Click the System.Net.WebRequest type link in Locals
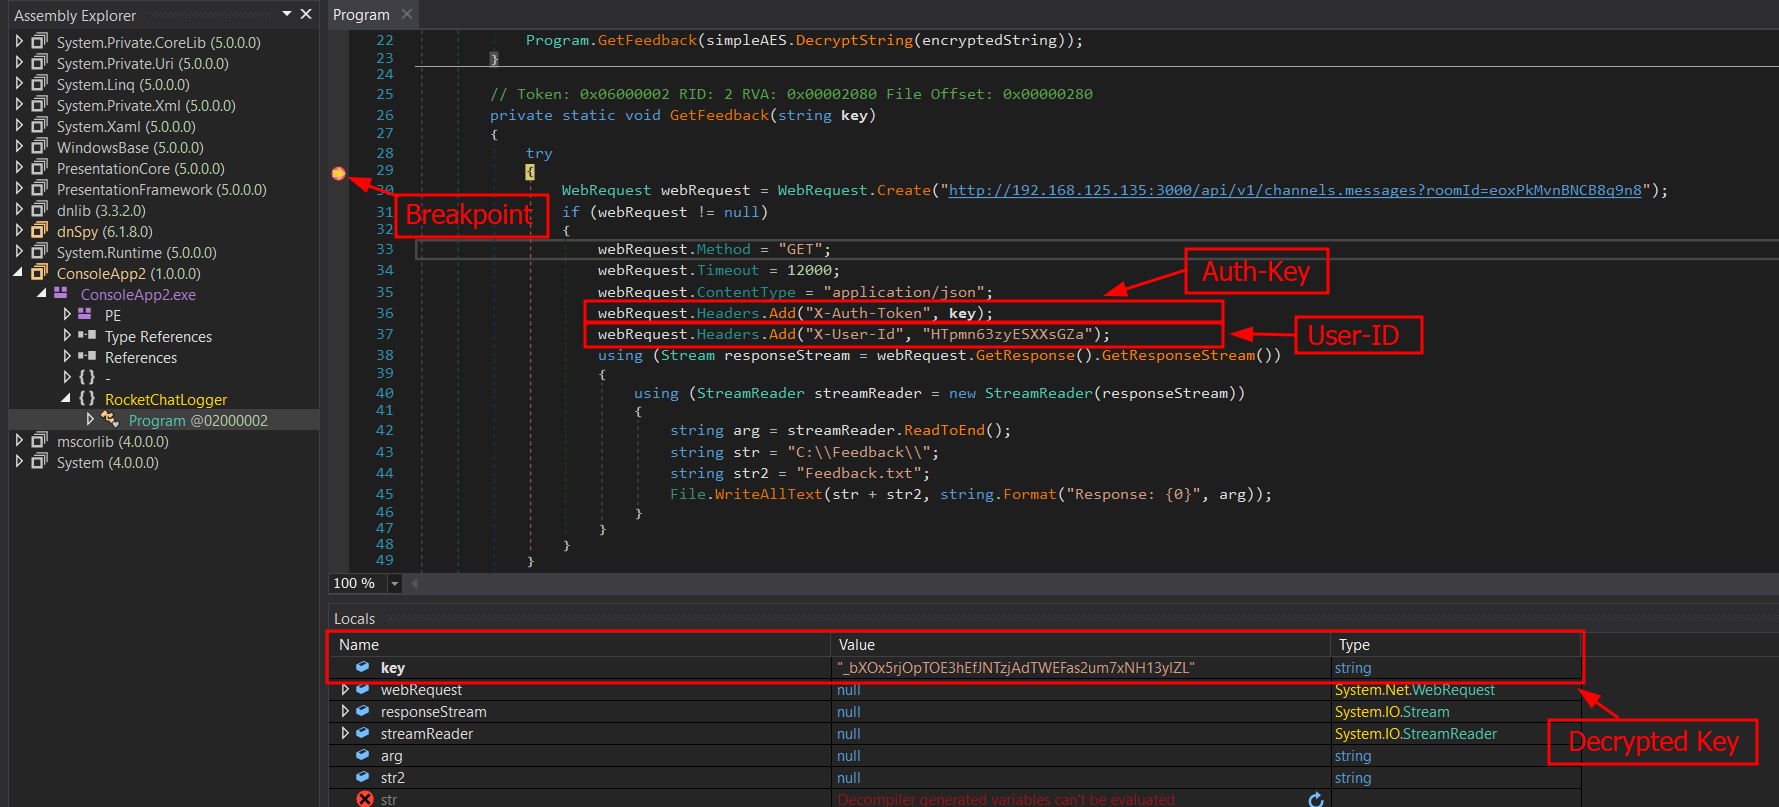This screenshot has height=807, width=1779. pyautogui.click(x=1415, y=690)
